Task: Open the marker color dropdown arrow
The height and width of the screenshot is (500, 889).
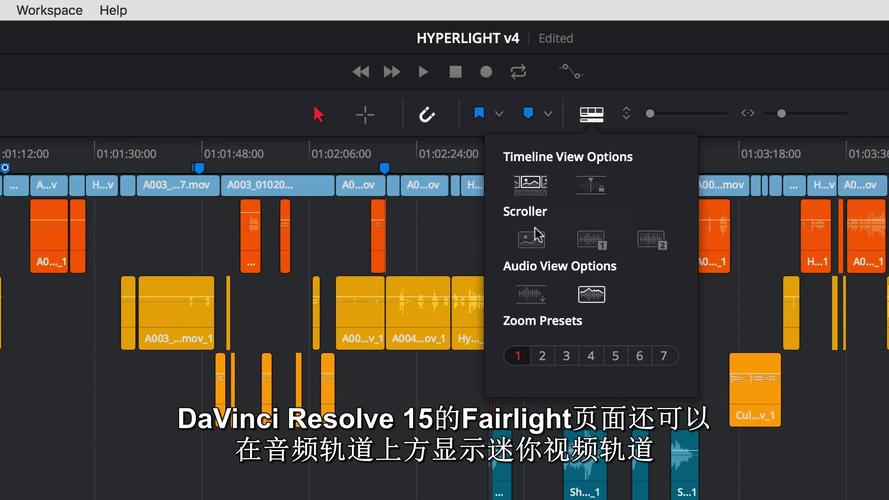Action: pyautogui.click(x=548, y=114)
